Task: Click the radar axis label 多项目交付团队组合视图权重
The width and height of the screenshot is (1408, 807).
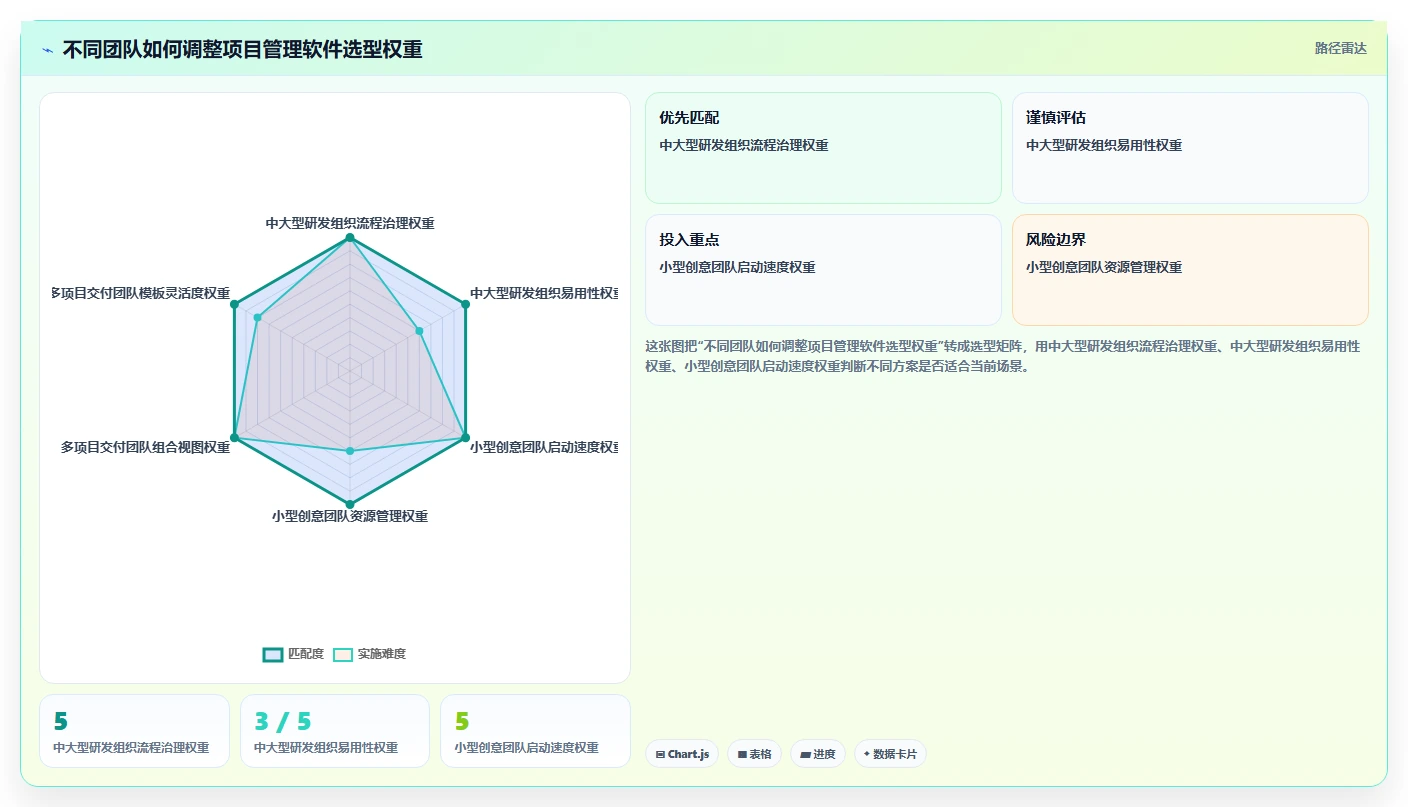Action: (145, 447)
